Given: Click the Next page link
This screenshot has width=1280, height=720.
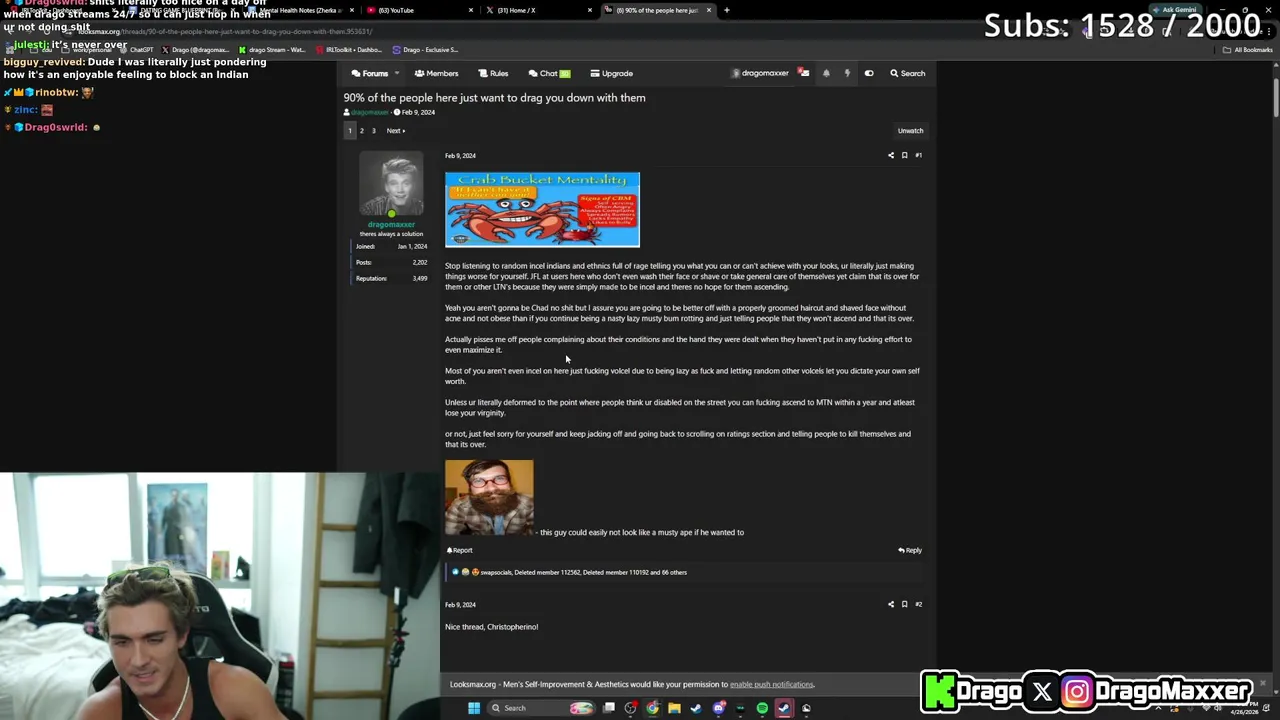Looking at the screenshot, I should pyautogui.click(x=396, y=131).
